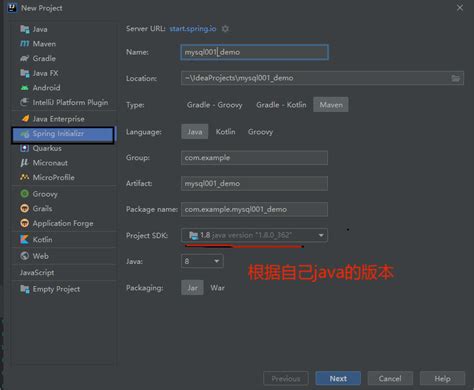Click the Gradle elephant icon
The image size is (474, 390).
point(25,58)
